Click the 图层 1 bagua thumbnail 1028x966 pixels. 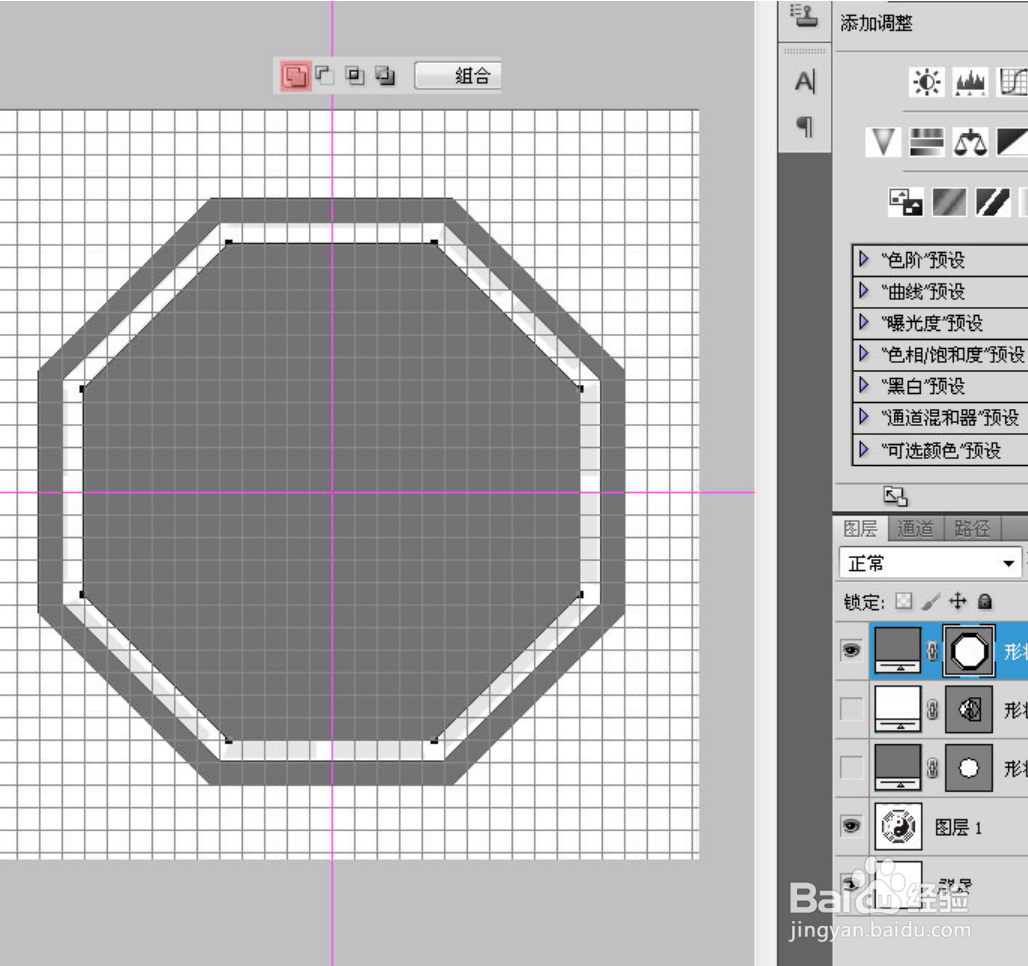pyautogui.click(x=898, y=826)
